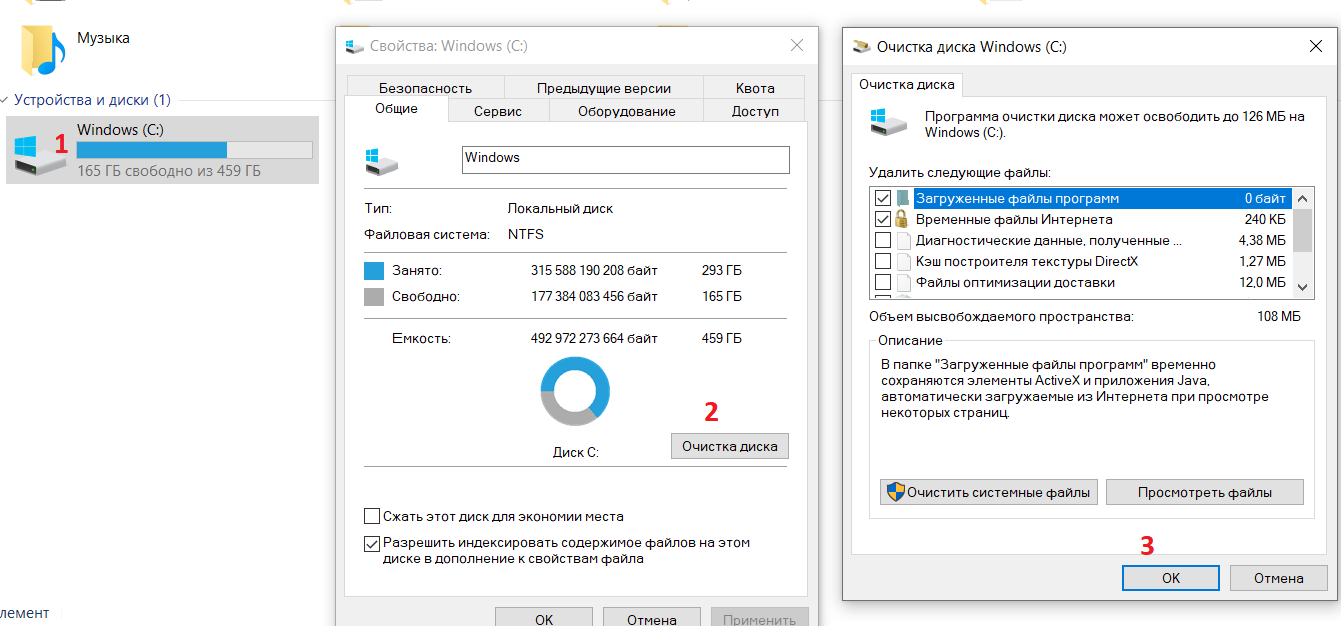The image size is (1341, 626).
Task: Click the disk usage donut chart
Action: pos(575,392)
